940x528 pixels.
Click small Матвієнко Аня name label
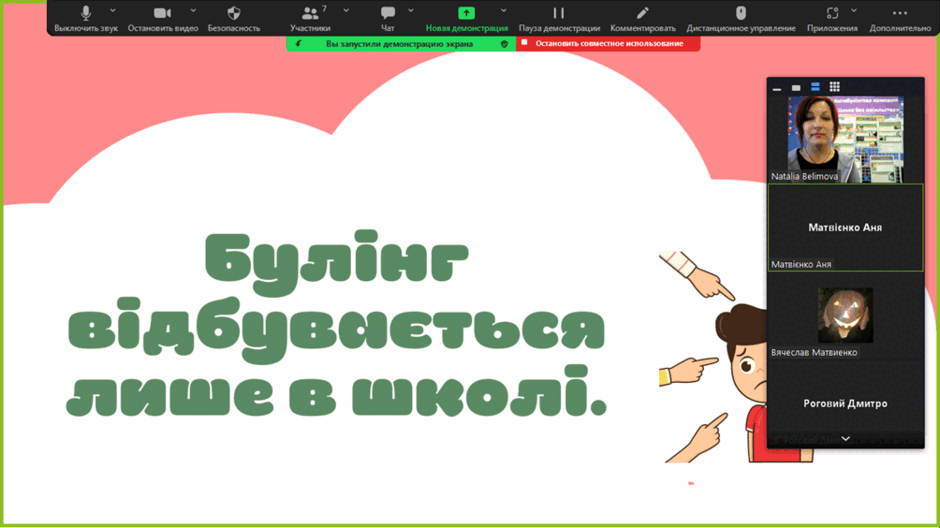pyautogui.click(x=801, y=264)
